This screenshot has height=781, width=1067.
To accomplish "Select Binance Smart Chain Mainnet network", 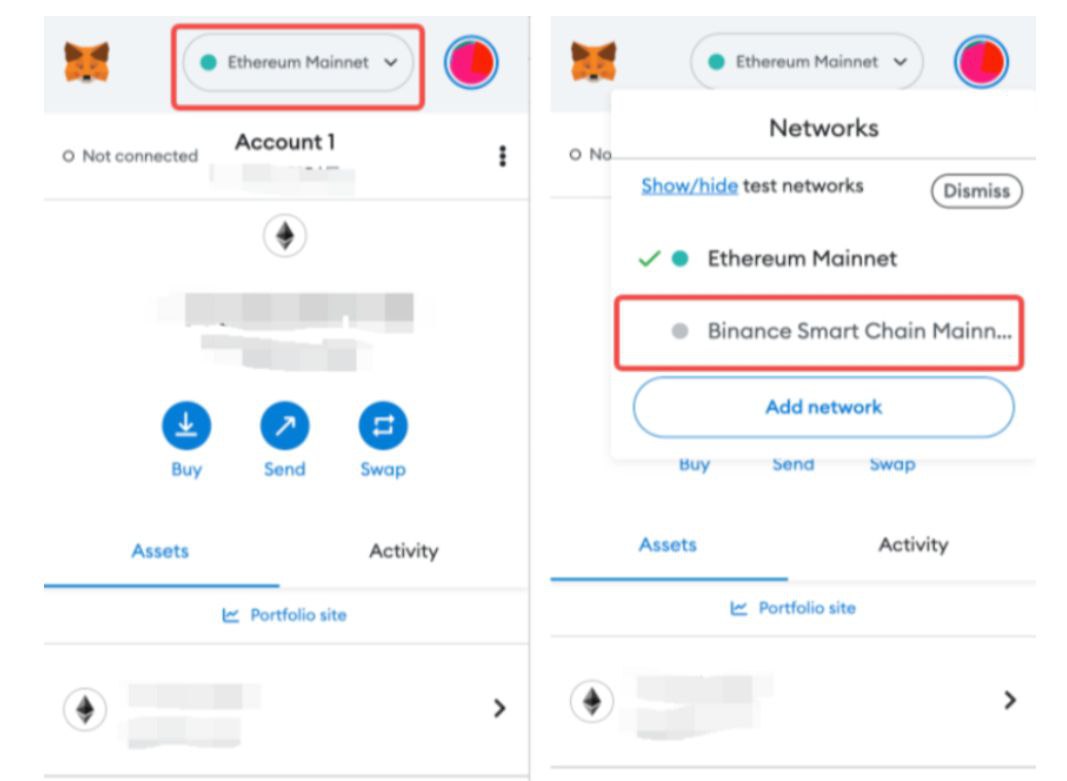I will (858, 331).
